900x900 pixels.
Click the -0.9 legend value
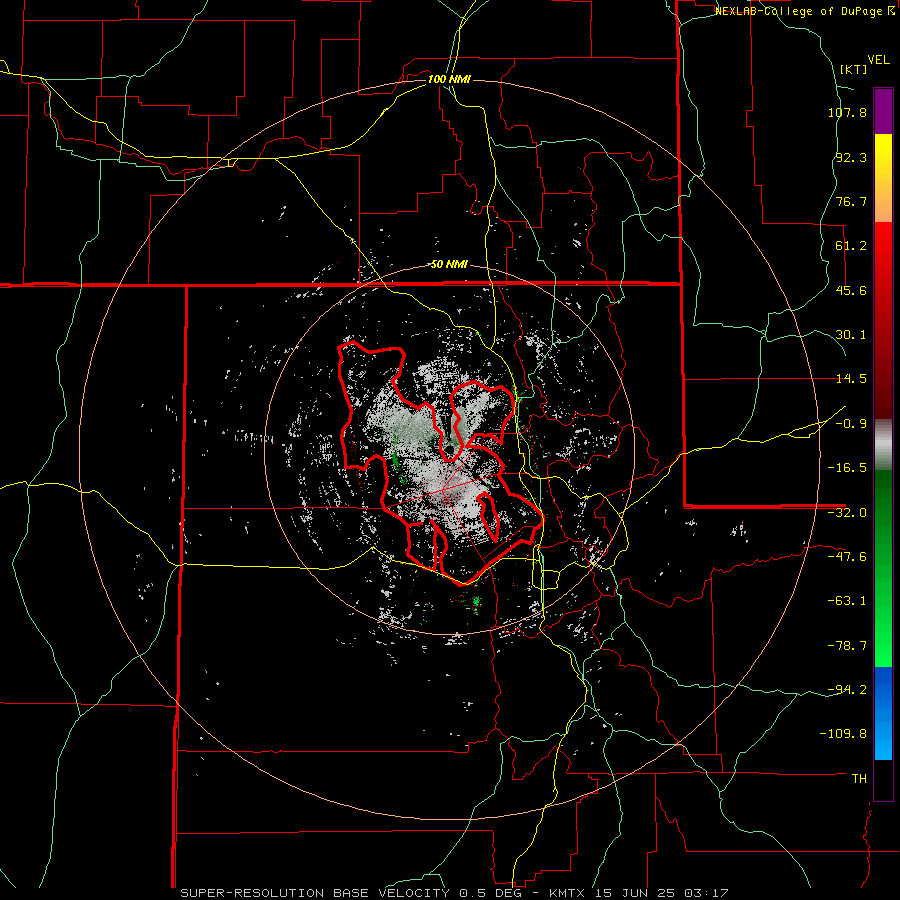click(x=851, y=424)
